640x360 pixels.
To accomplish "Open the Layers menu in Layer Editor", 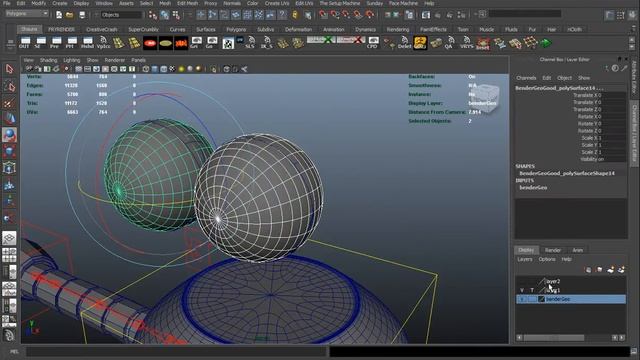I will [x=525, y=259].
